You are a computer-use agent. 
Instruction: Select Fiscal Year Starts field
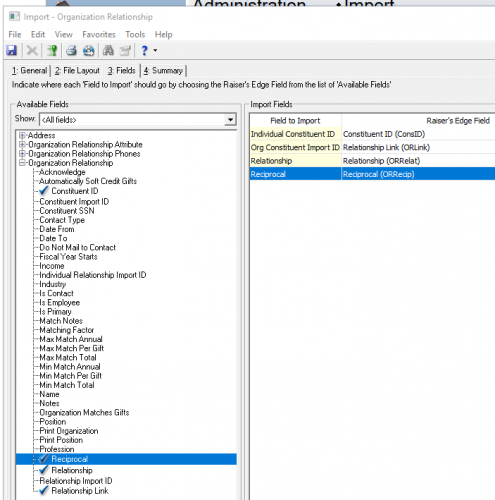point(68,257)
